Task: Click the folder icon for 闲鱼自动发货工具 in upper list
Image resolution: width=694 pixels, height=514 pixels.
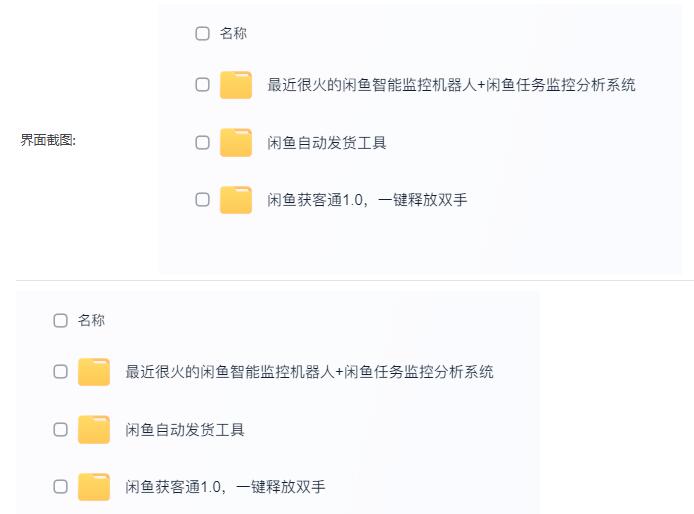Action: (236, 143)
